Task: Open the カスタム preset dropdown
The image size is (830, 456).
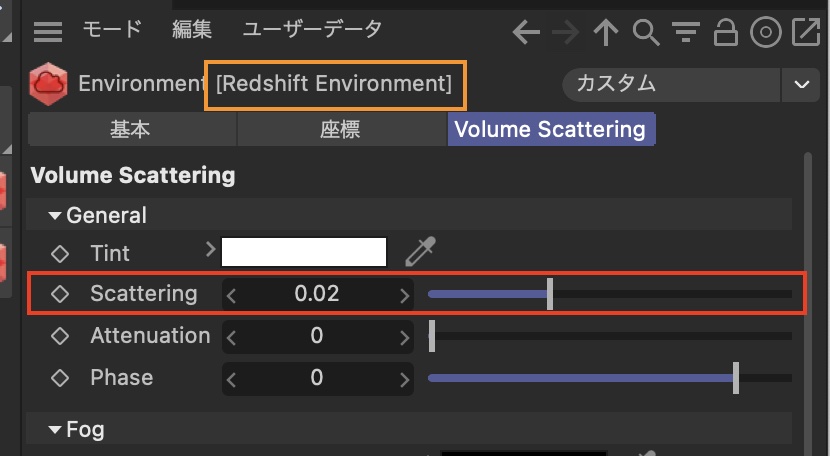Action: [801, 84]
